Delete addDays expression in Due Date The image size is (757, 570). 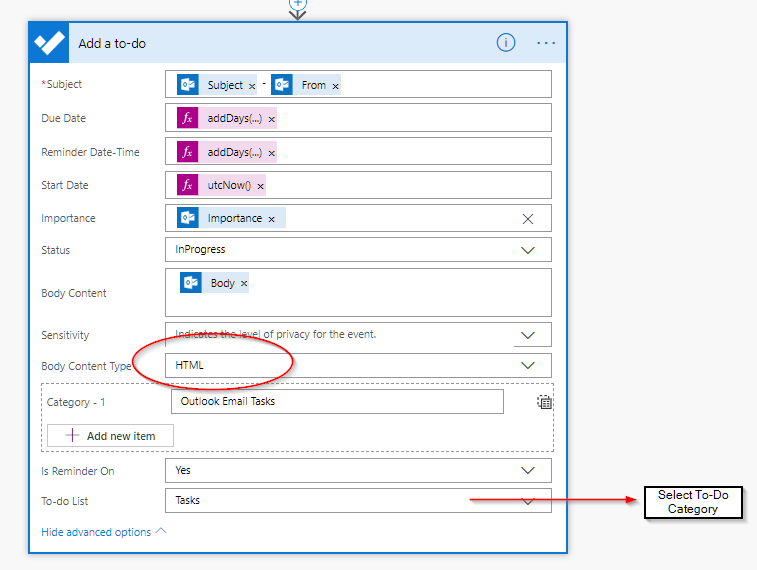(272, 119)
